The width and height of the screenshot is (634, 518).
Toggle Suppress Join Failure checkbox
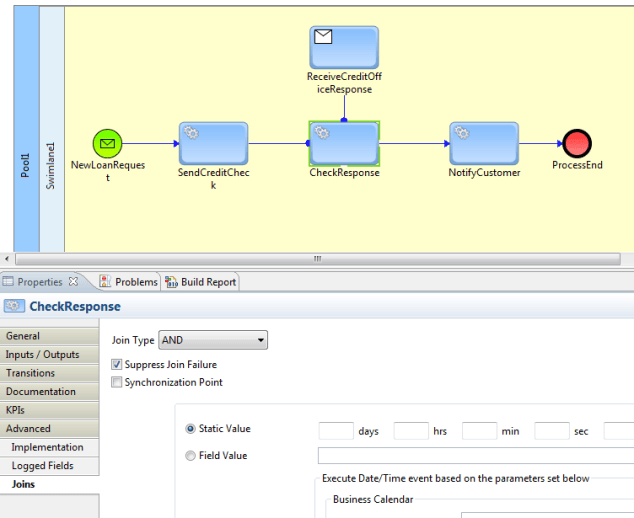click(x=116, y=364)
